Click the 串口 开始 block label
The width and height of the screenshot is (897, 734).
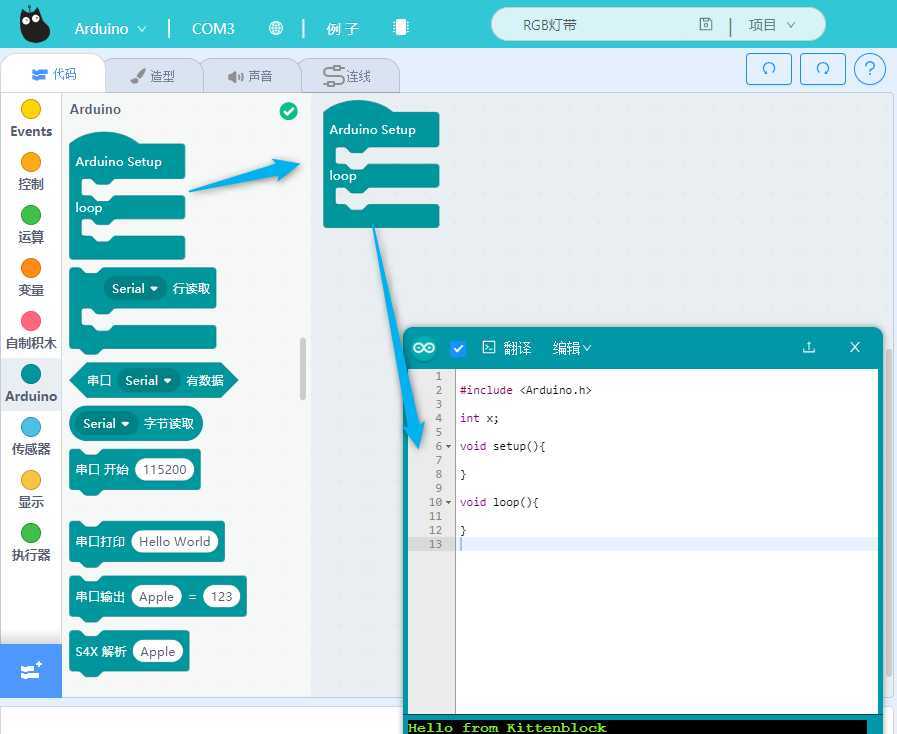click(x=102, y=470)
